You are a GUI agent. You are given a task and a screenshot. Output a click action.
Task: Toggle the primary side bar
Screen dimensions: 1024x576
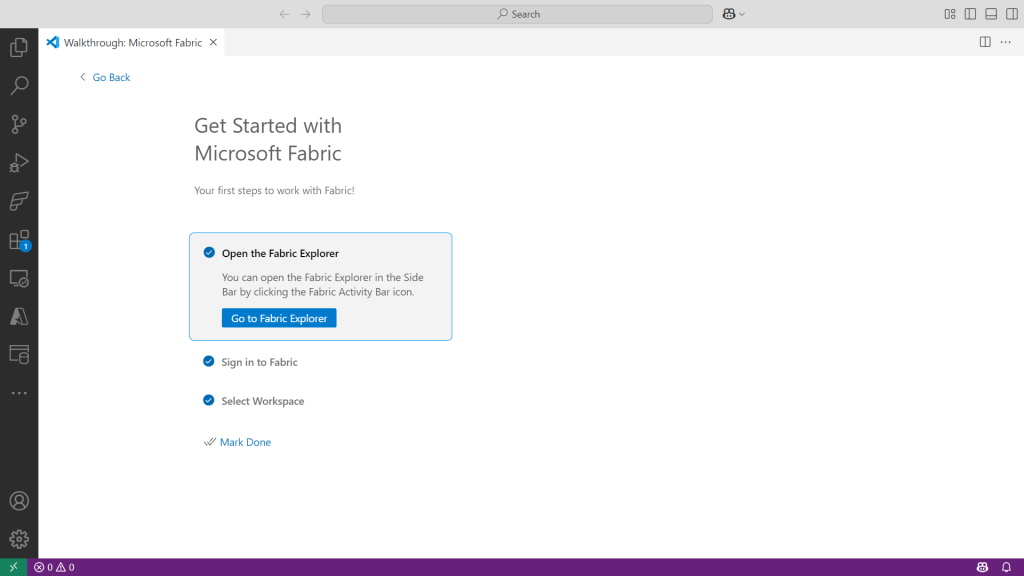[x=970, y=14]
